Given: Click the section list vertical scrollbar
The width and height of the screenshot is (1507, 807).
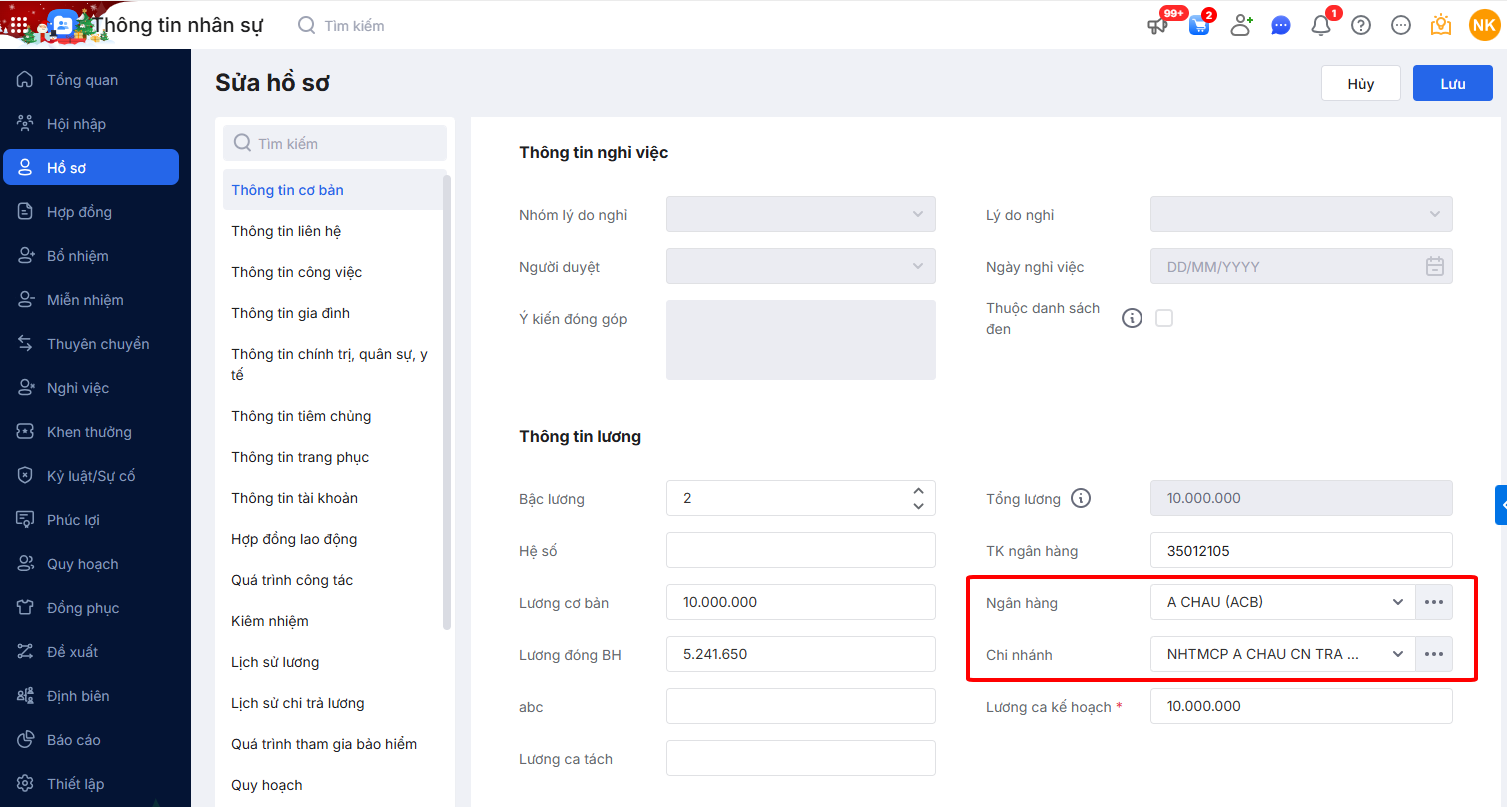Looking at the screenshot, I should 447,400.
